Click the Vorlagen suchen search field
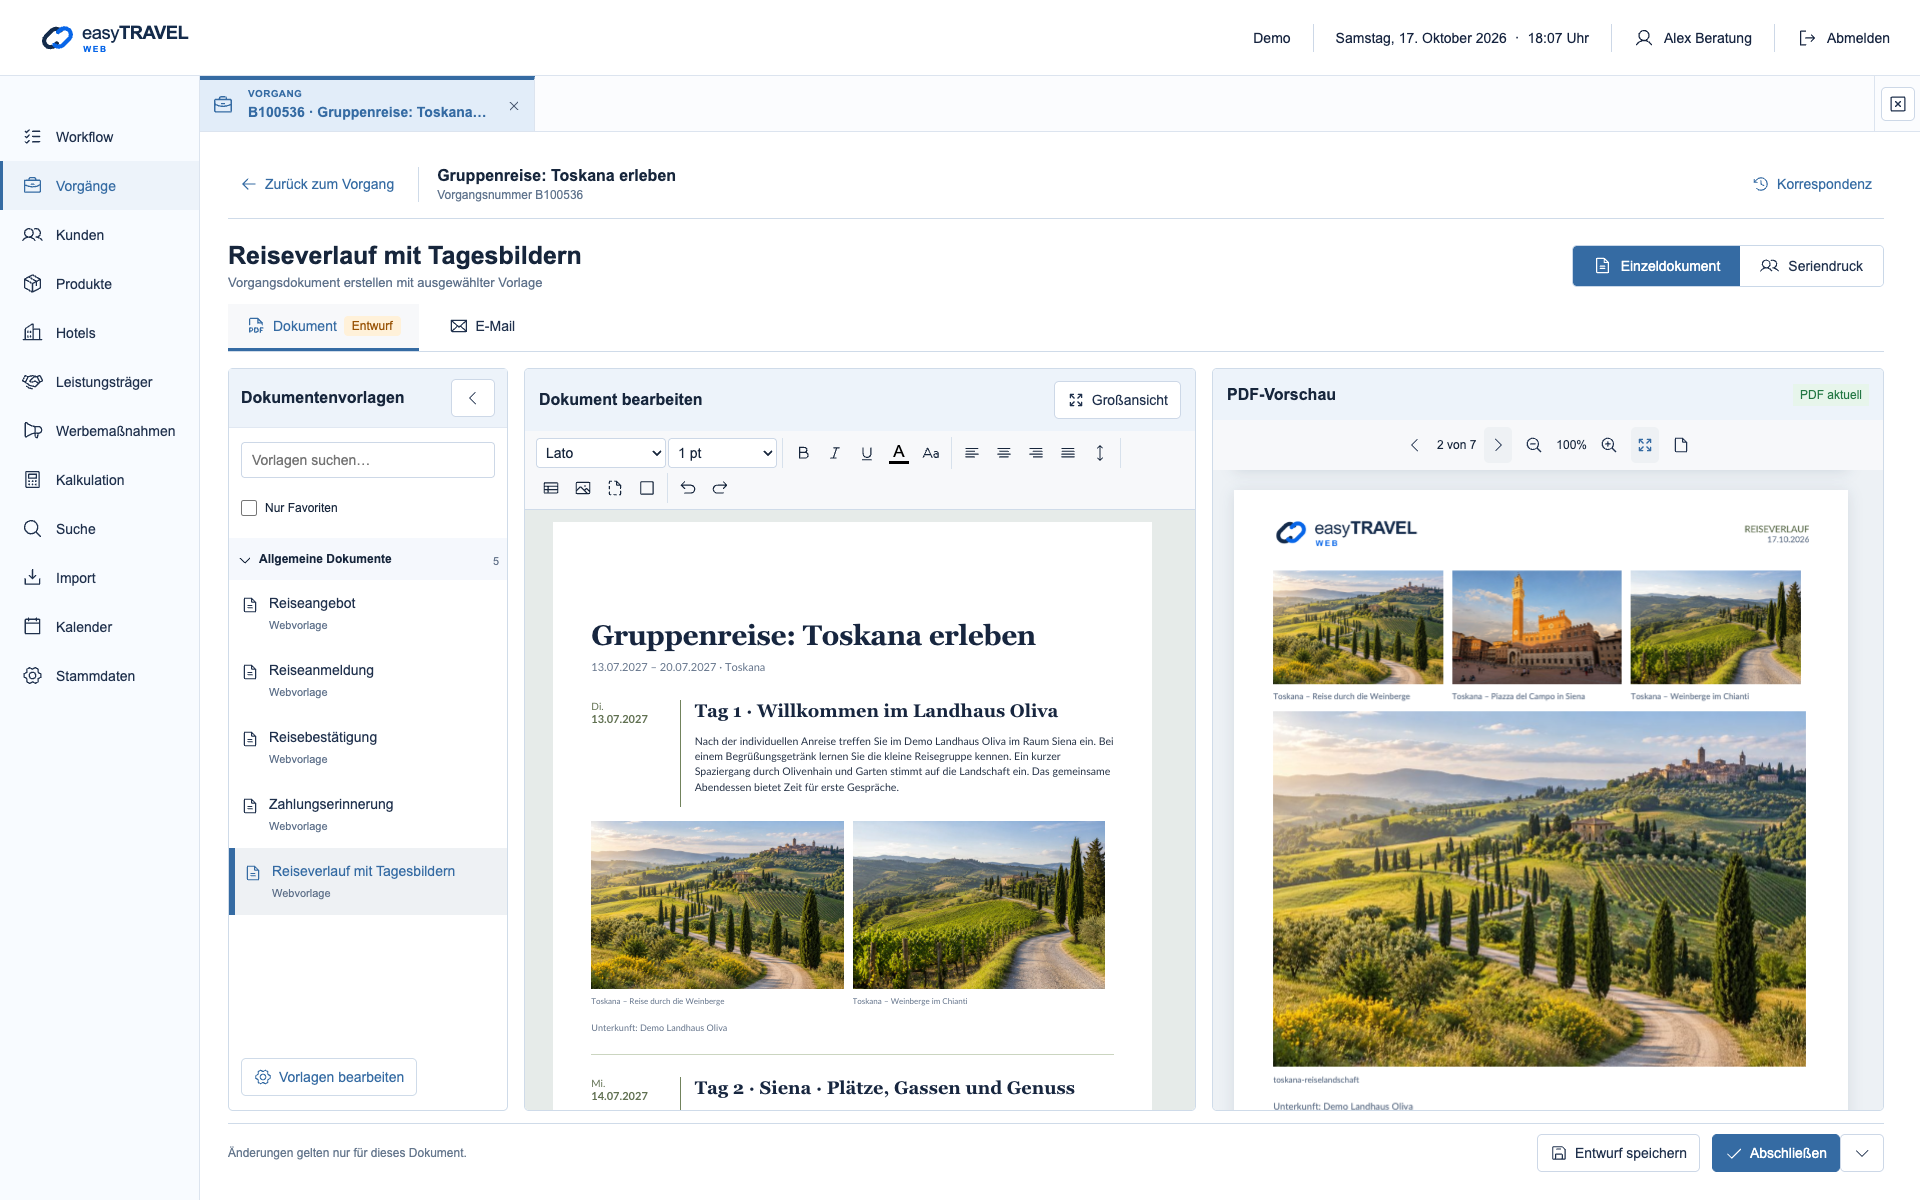 point(368,460)
